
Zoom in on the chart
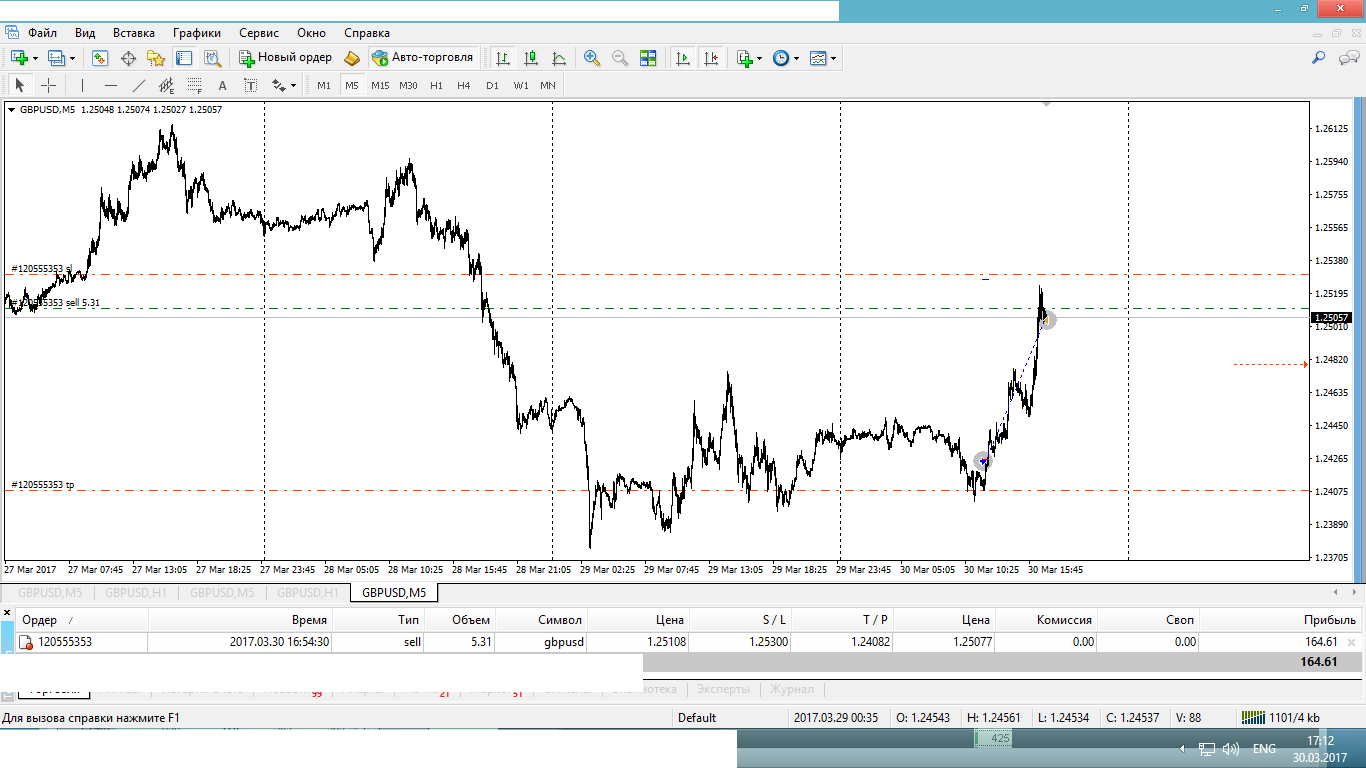(592, 58)
